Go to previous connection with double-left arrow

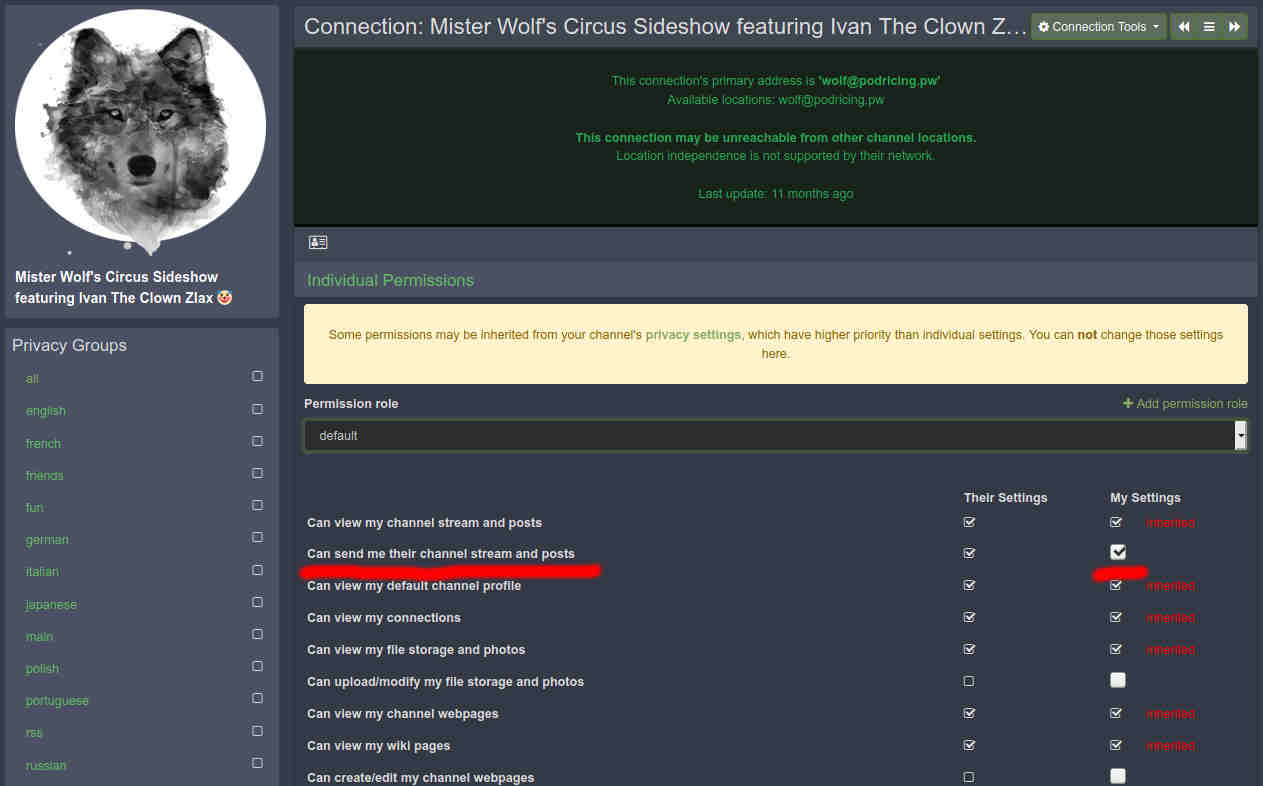1184,27
